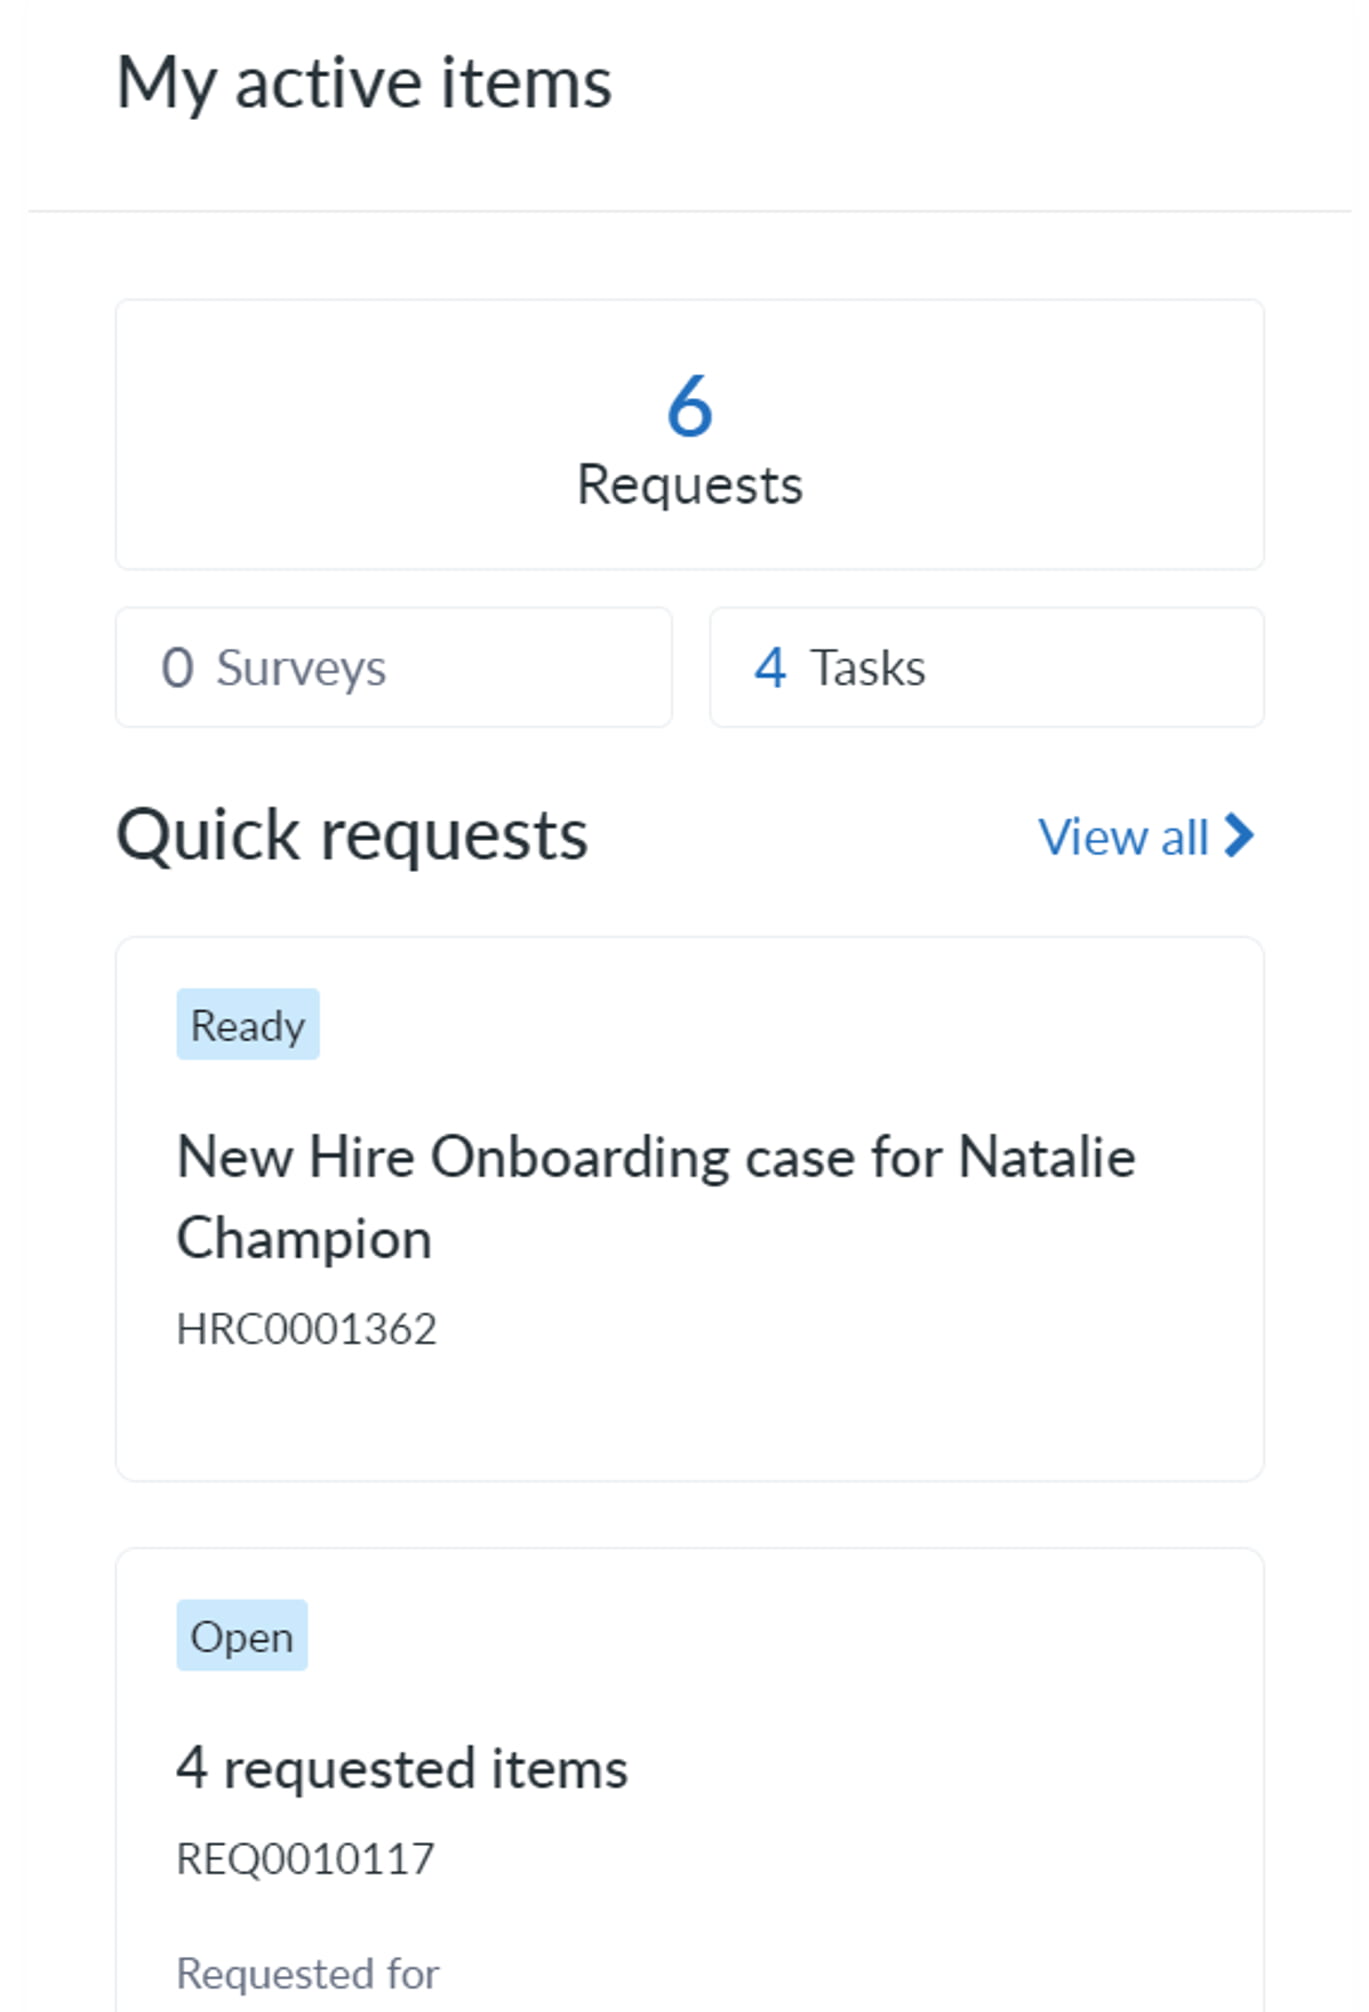Viewport: 1369px width, 2012px height.
Task: Click the Open status badge
Action: point(242,1636)
